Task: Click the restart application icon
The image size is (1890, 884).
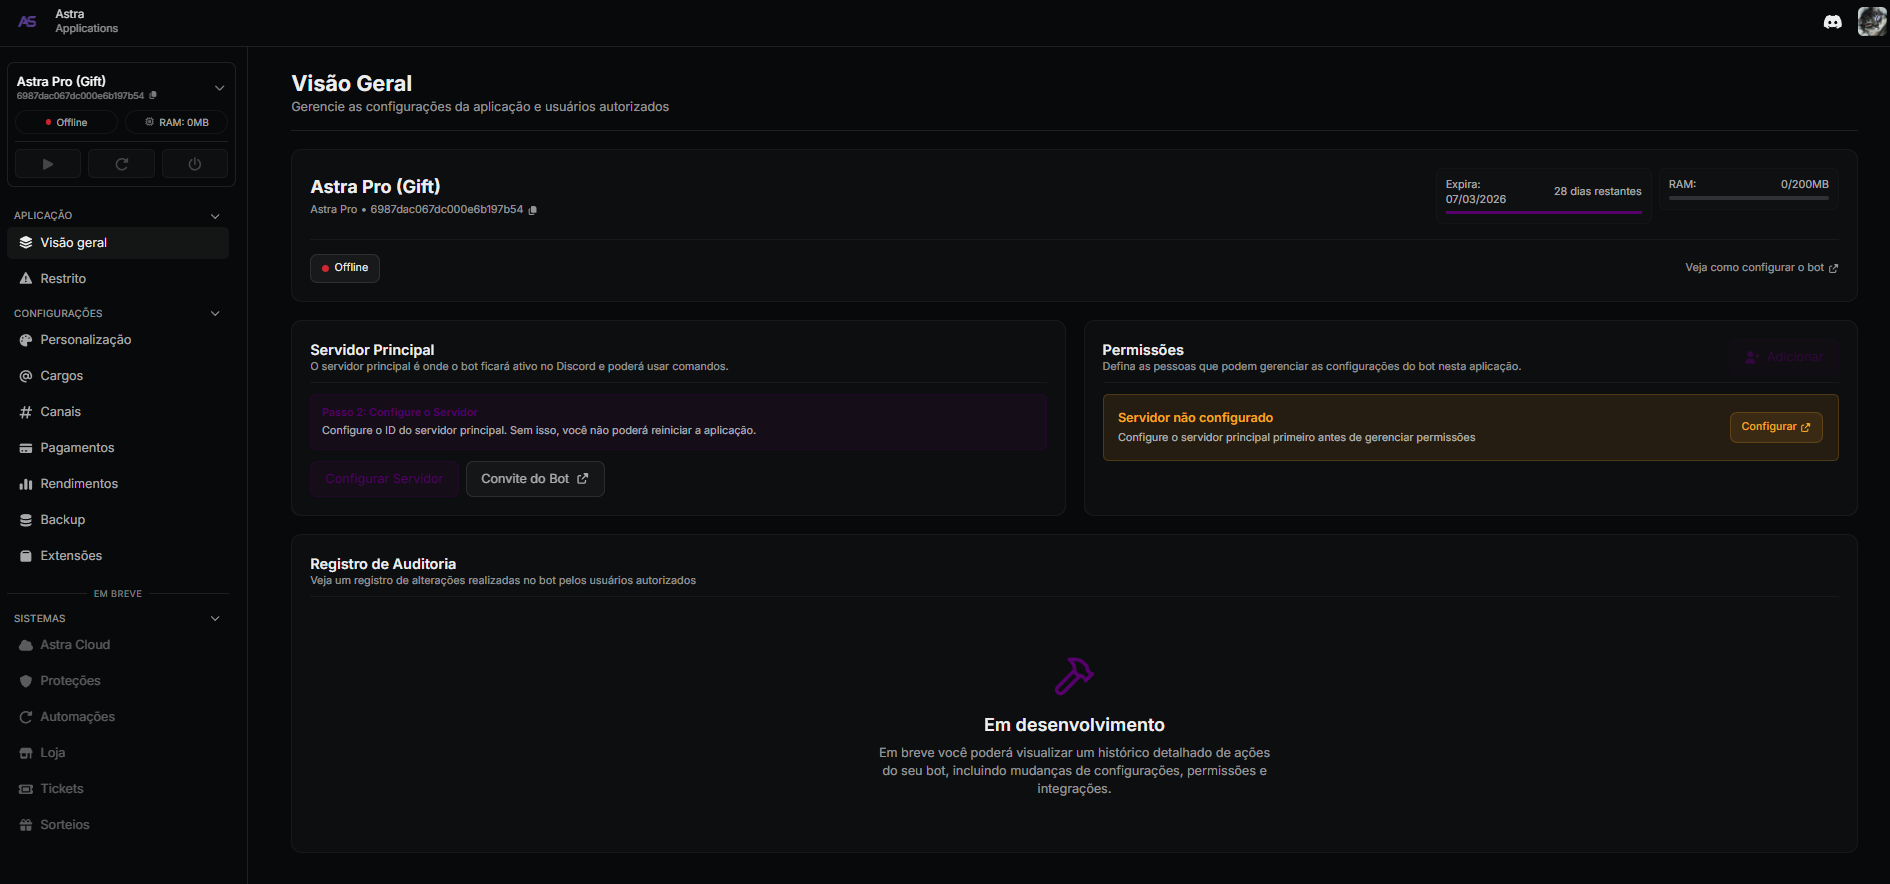Action: click(122, 164)
